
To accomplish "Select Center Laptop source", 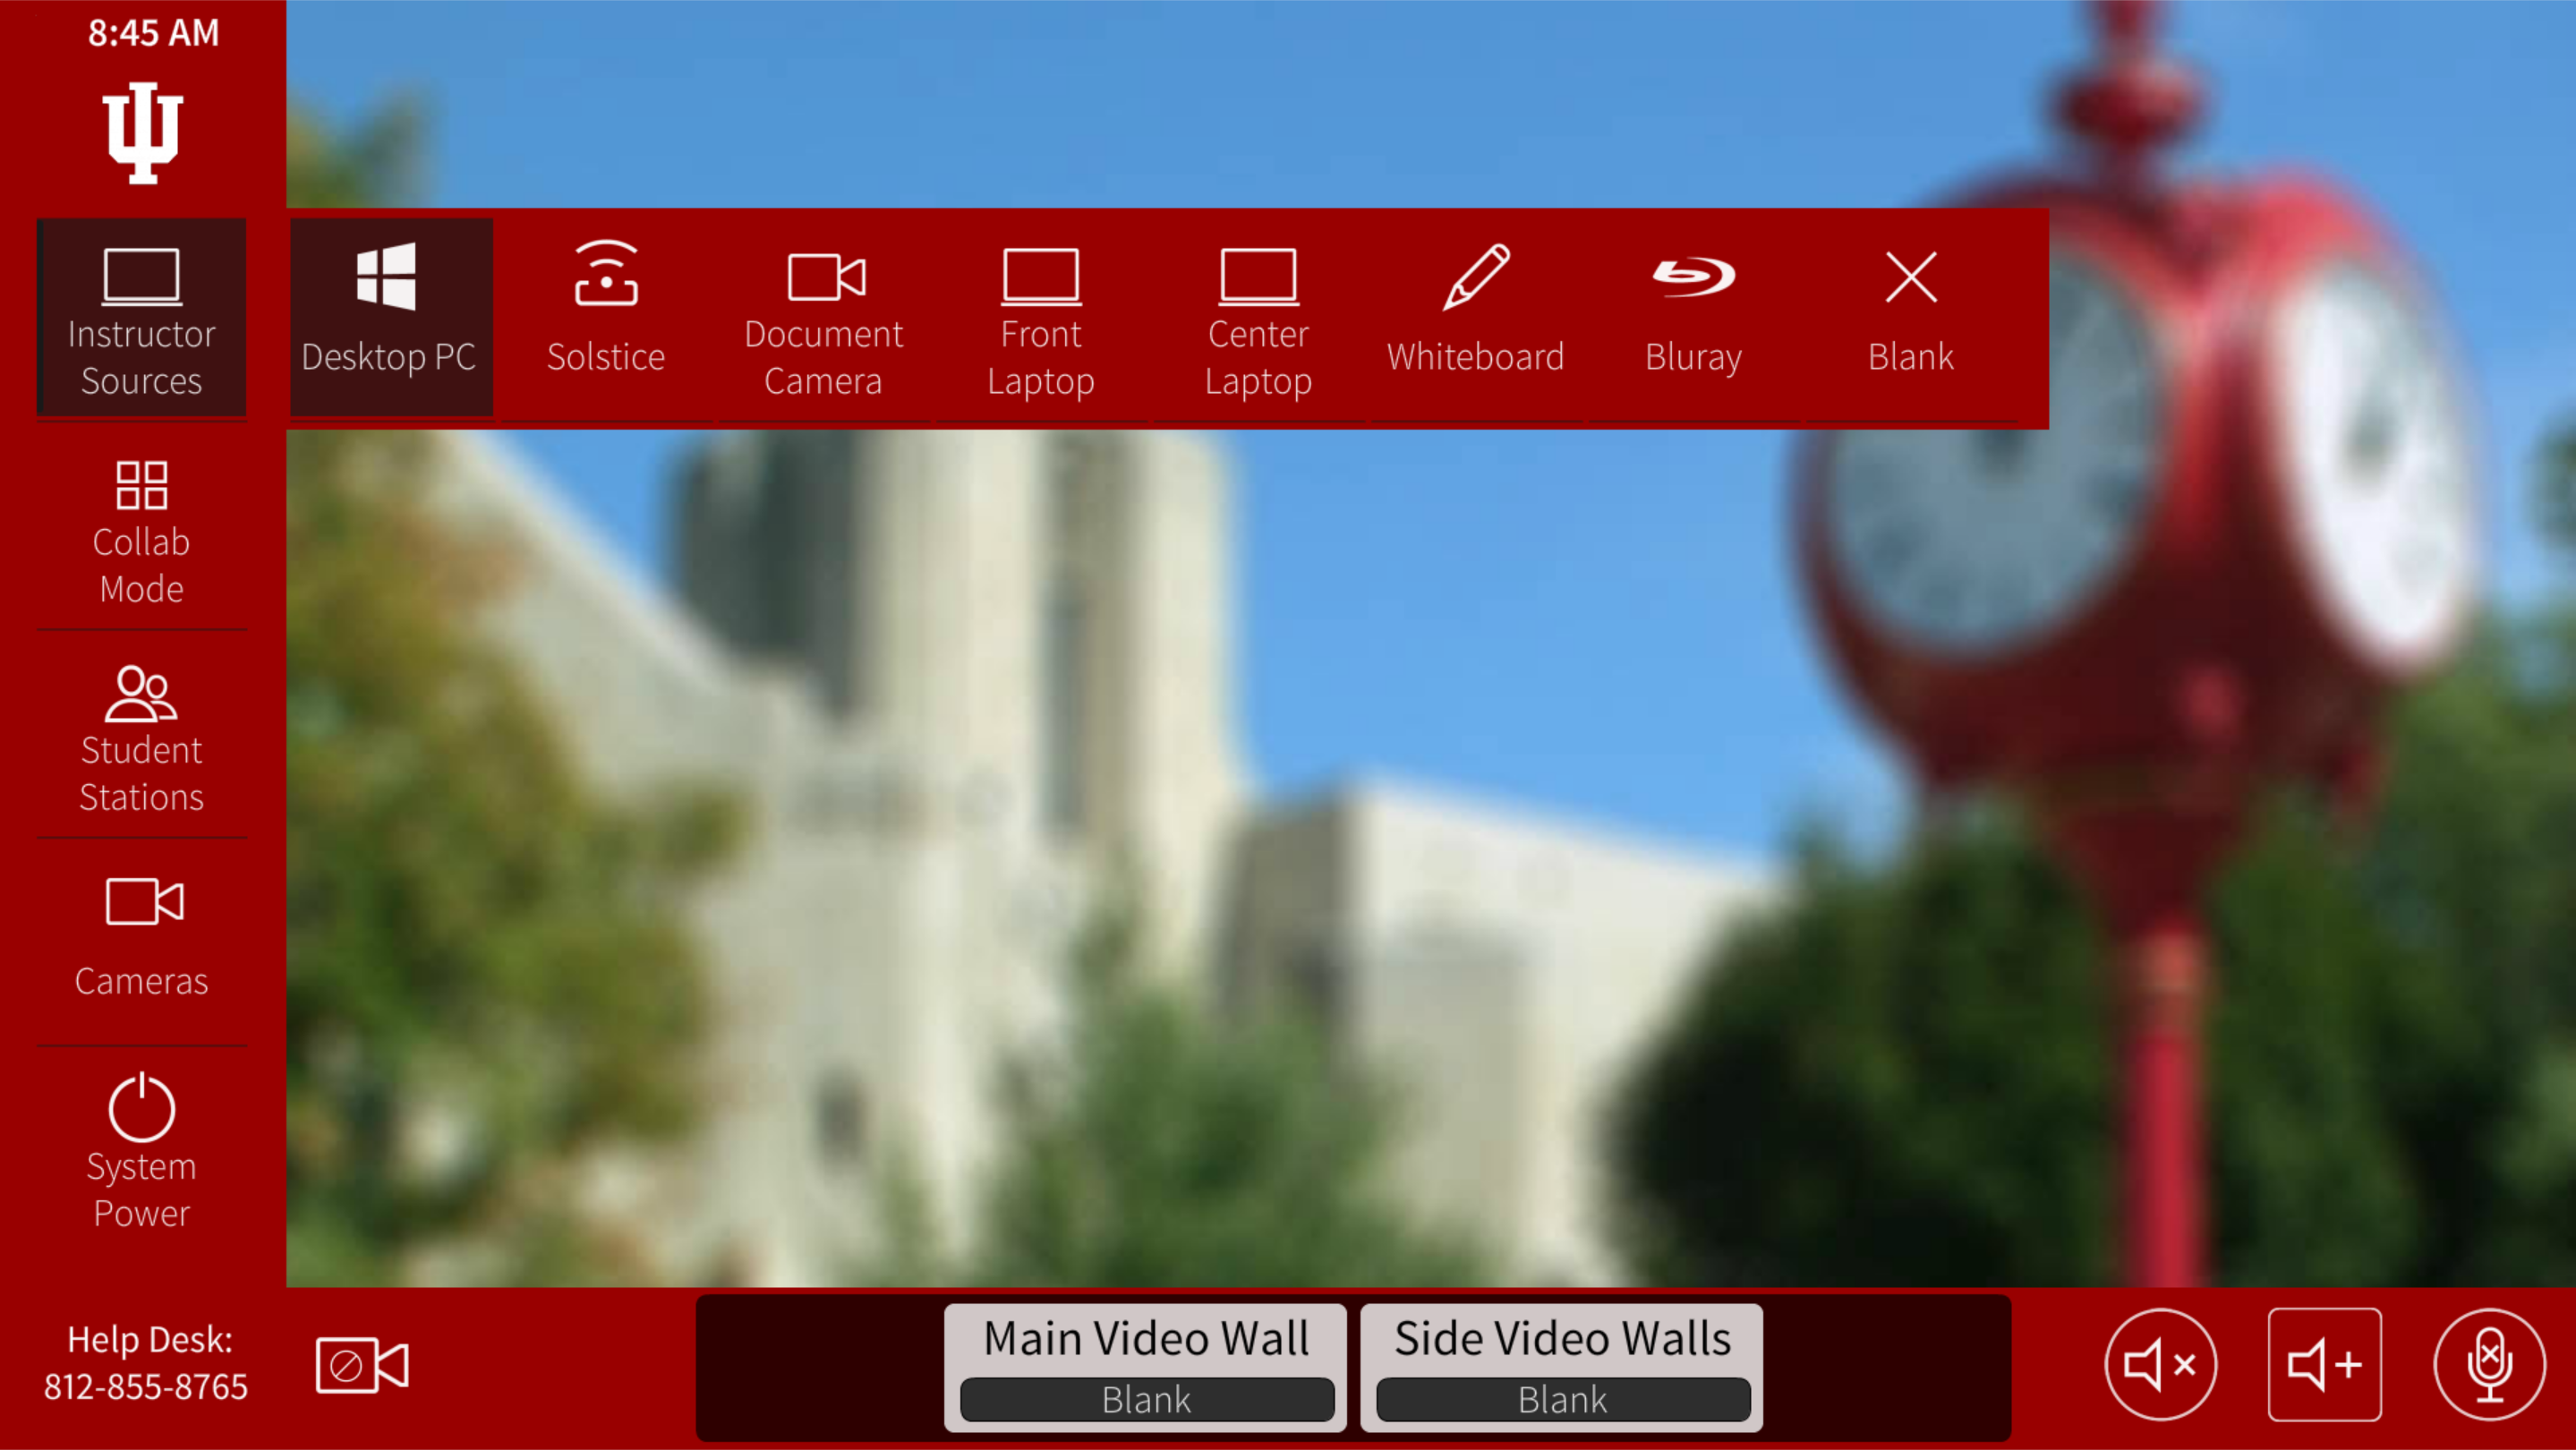I will click(1256, 319).
